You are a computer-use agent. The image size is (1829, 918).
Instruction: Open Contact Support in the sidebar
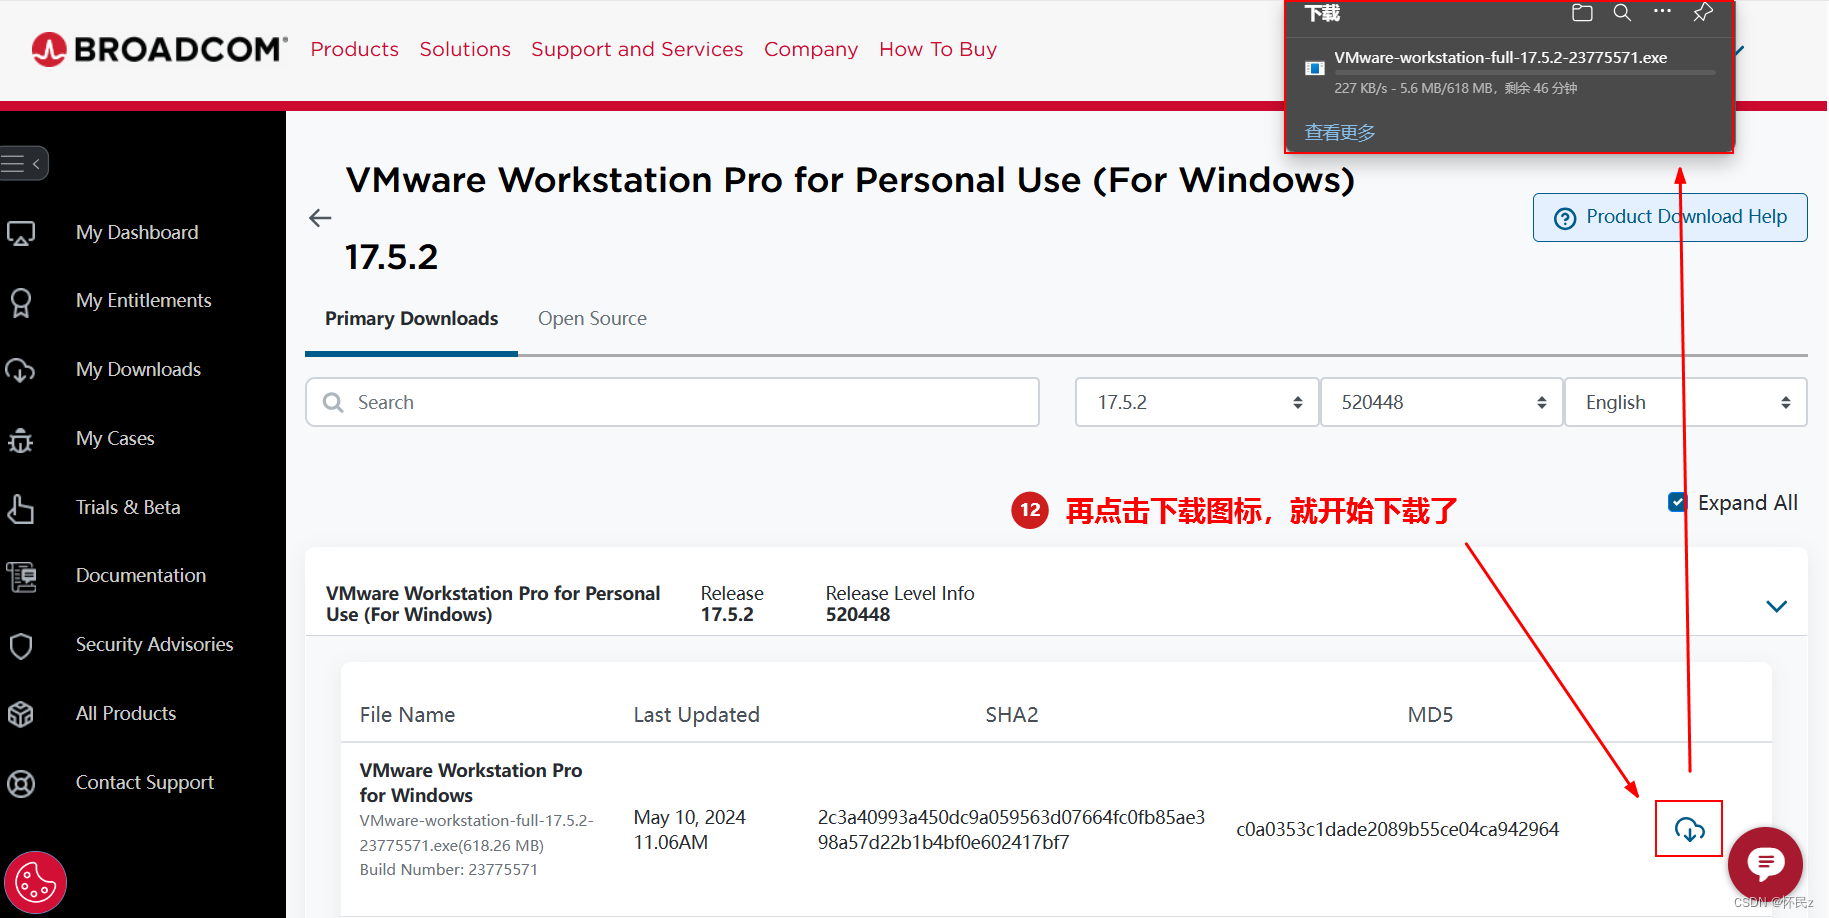(145, 782)
